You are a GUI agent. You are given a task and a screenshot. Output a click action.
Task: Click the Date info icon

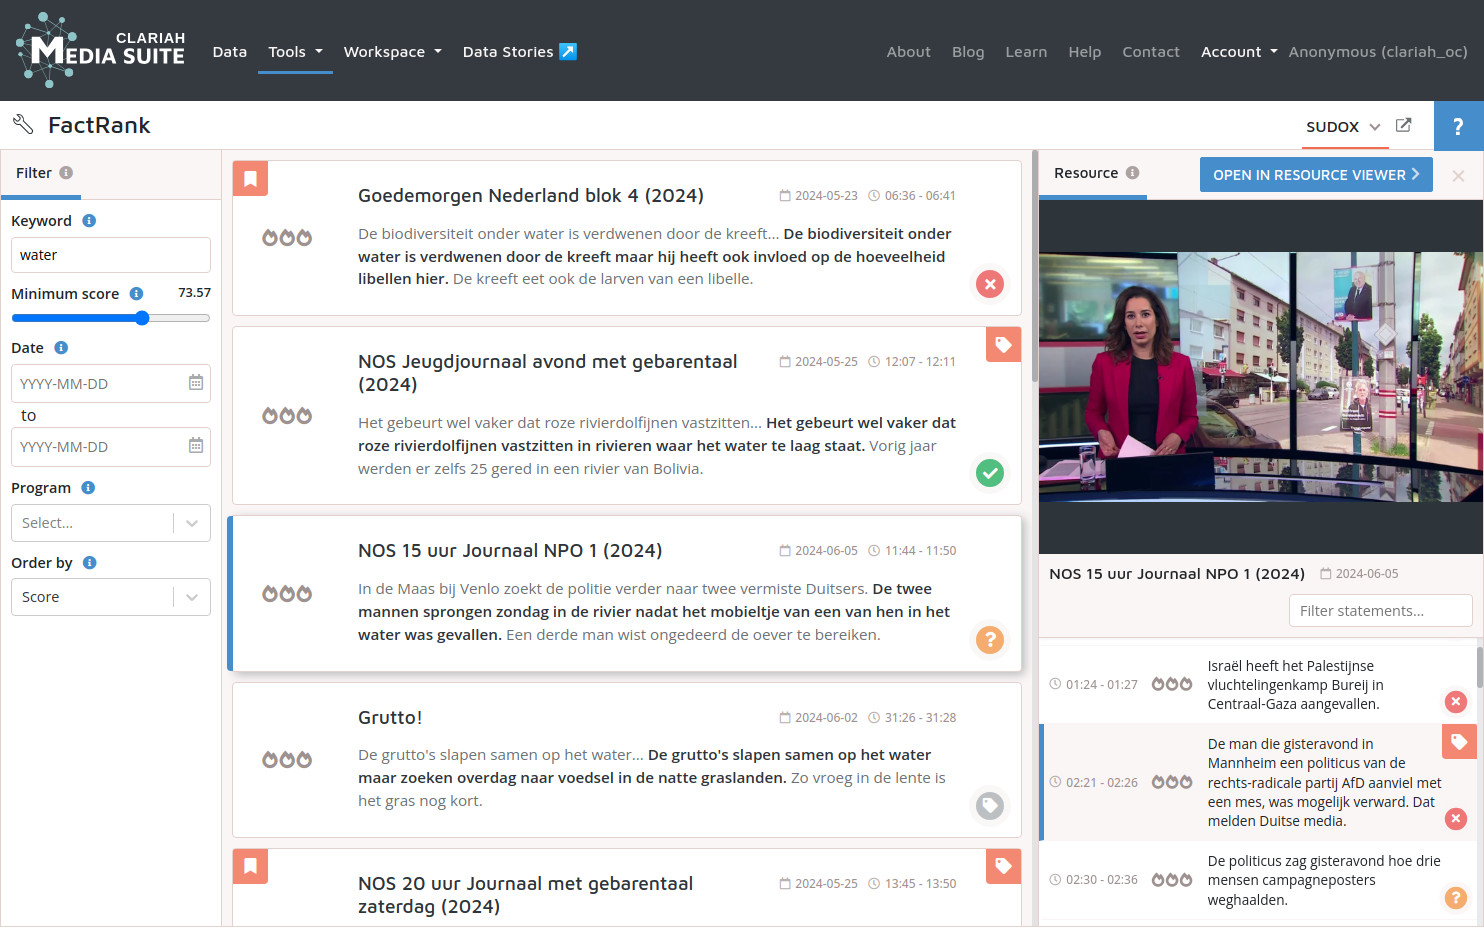[x=61, y=348]
